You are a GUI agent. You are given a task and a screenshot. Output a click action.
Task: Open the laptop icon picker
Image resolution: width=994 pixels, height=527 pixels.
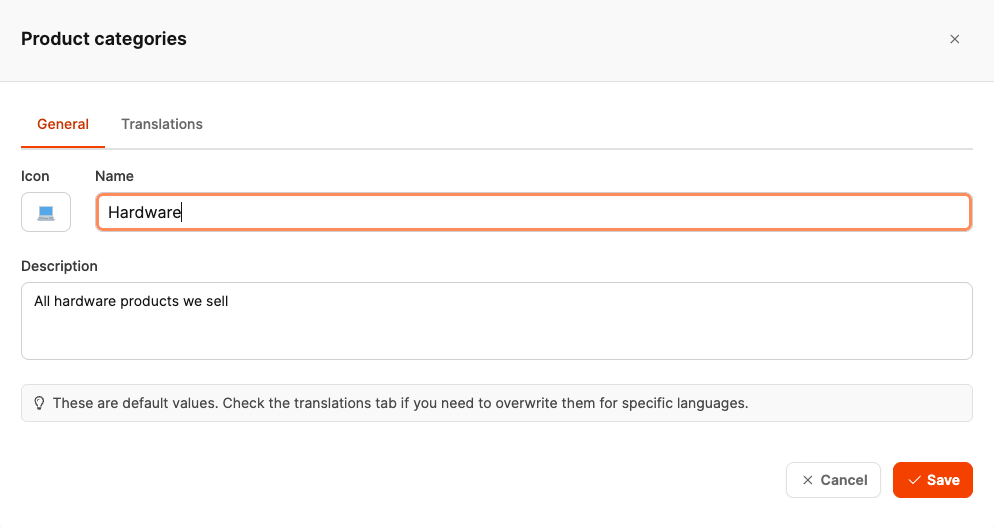[x=46, y=212]
